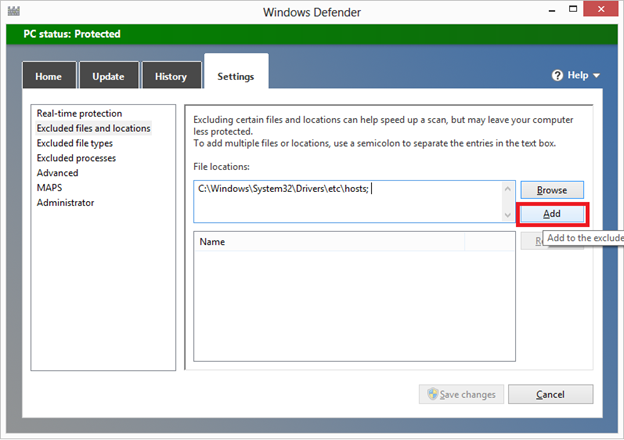Open Excluded processes settings

pyautogui.click(x=76, y=158)
